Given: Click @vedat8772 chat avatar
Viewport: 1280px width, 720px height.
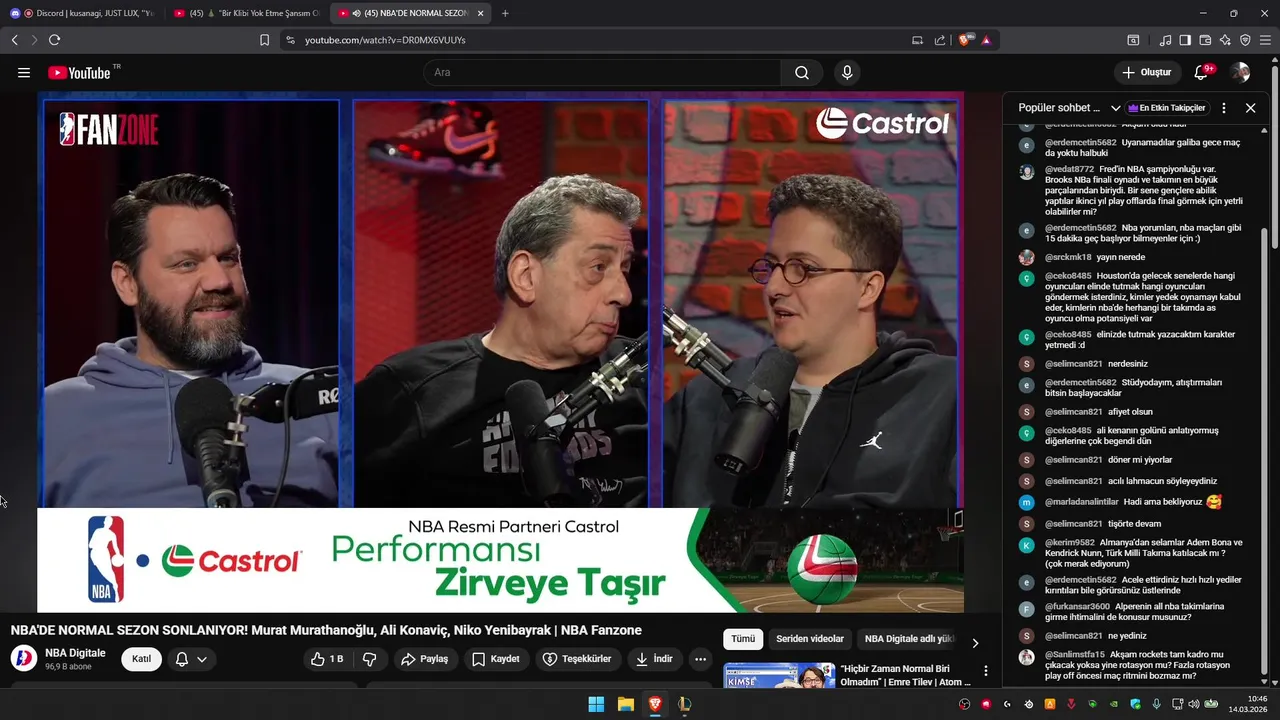Looking at the screenshot, I should coord(1026,171).
